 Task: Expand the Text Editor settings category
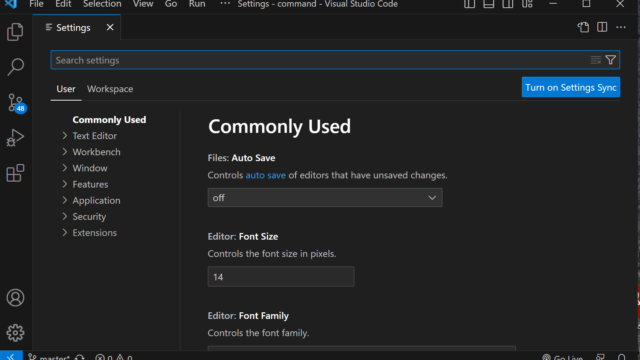coord(64,136)
